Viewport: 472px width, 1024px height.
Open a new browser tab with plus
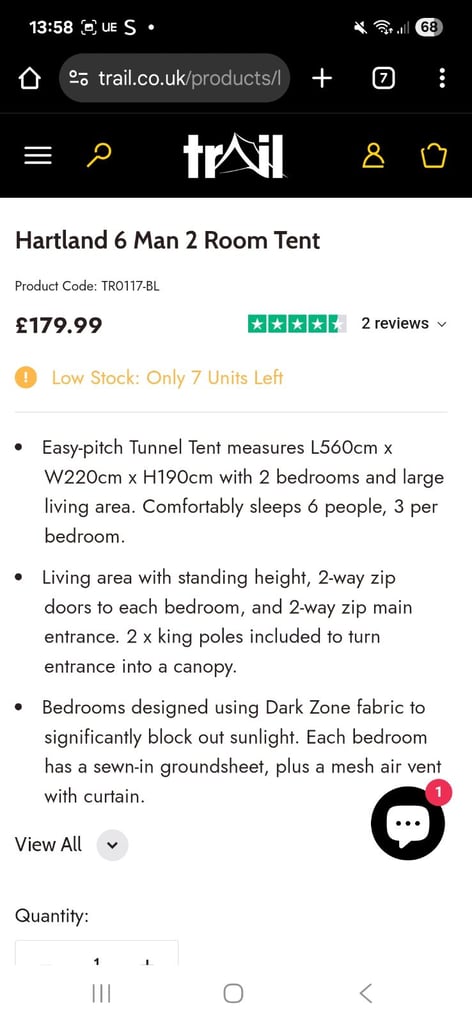click(x=322, y=78)
